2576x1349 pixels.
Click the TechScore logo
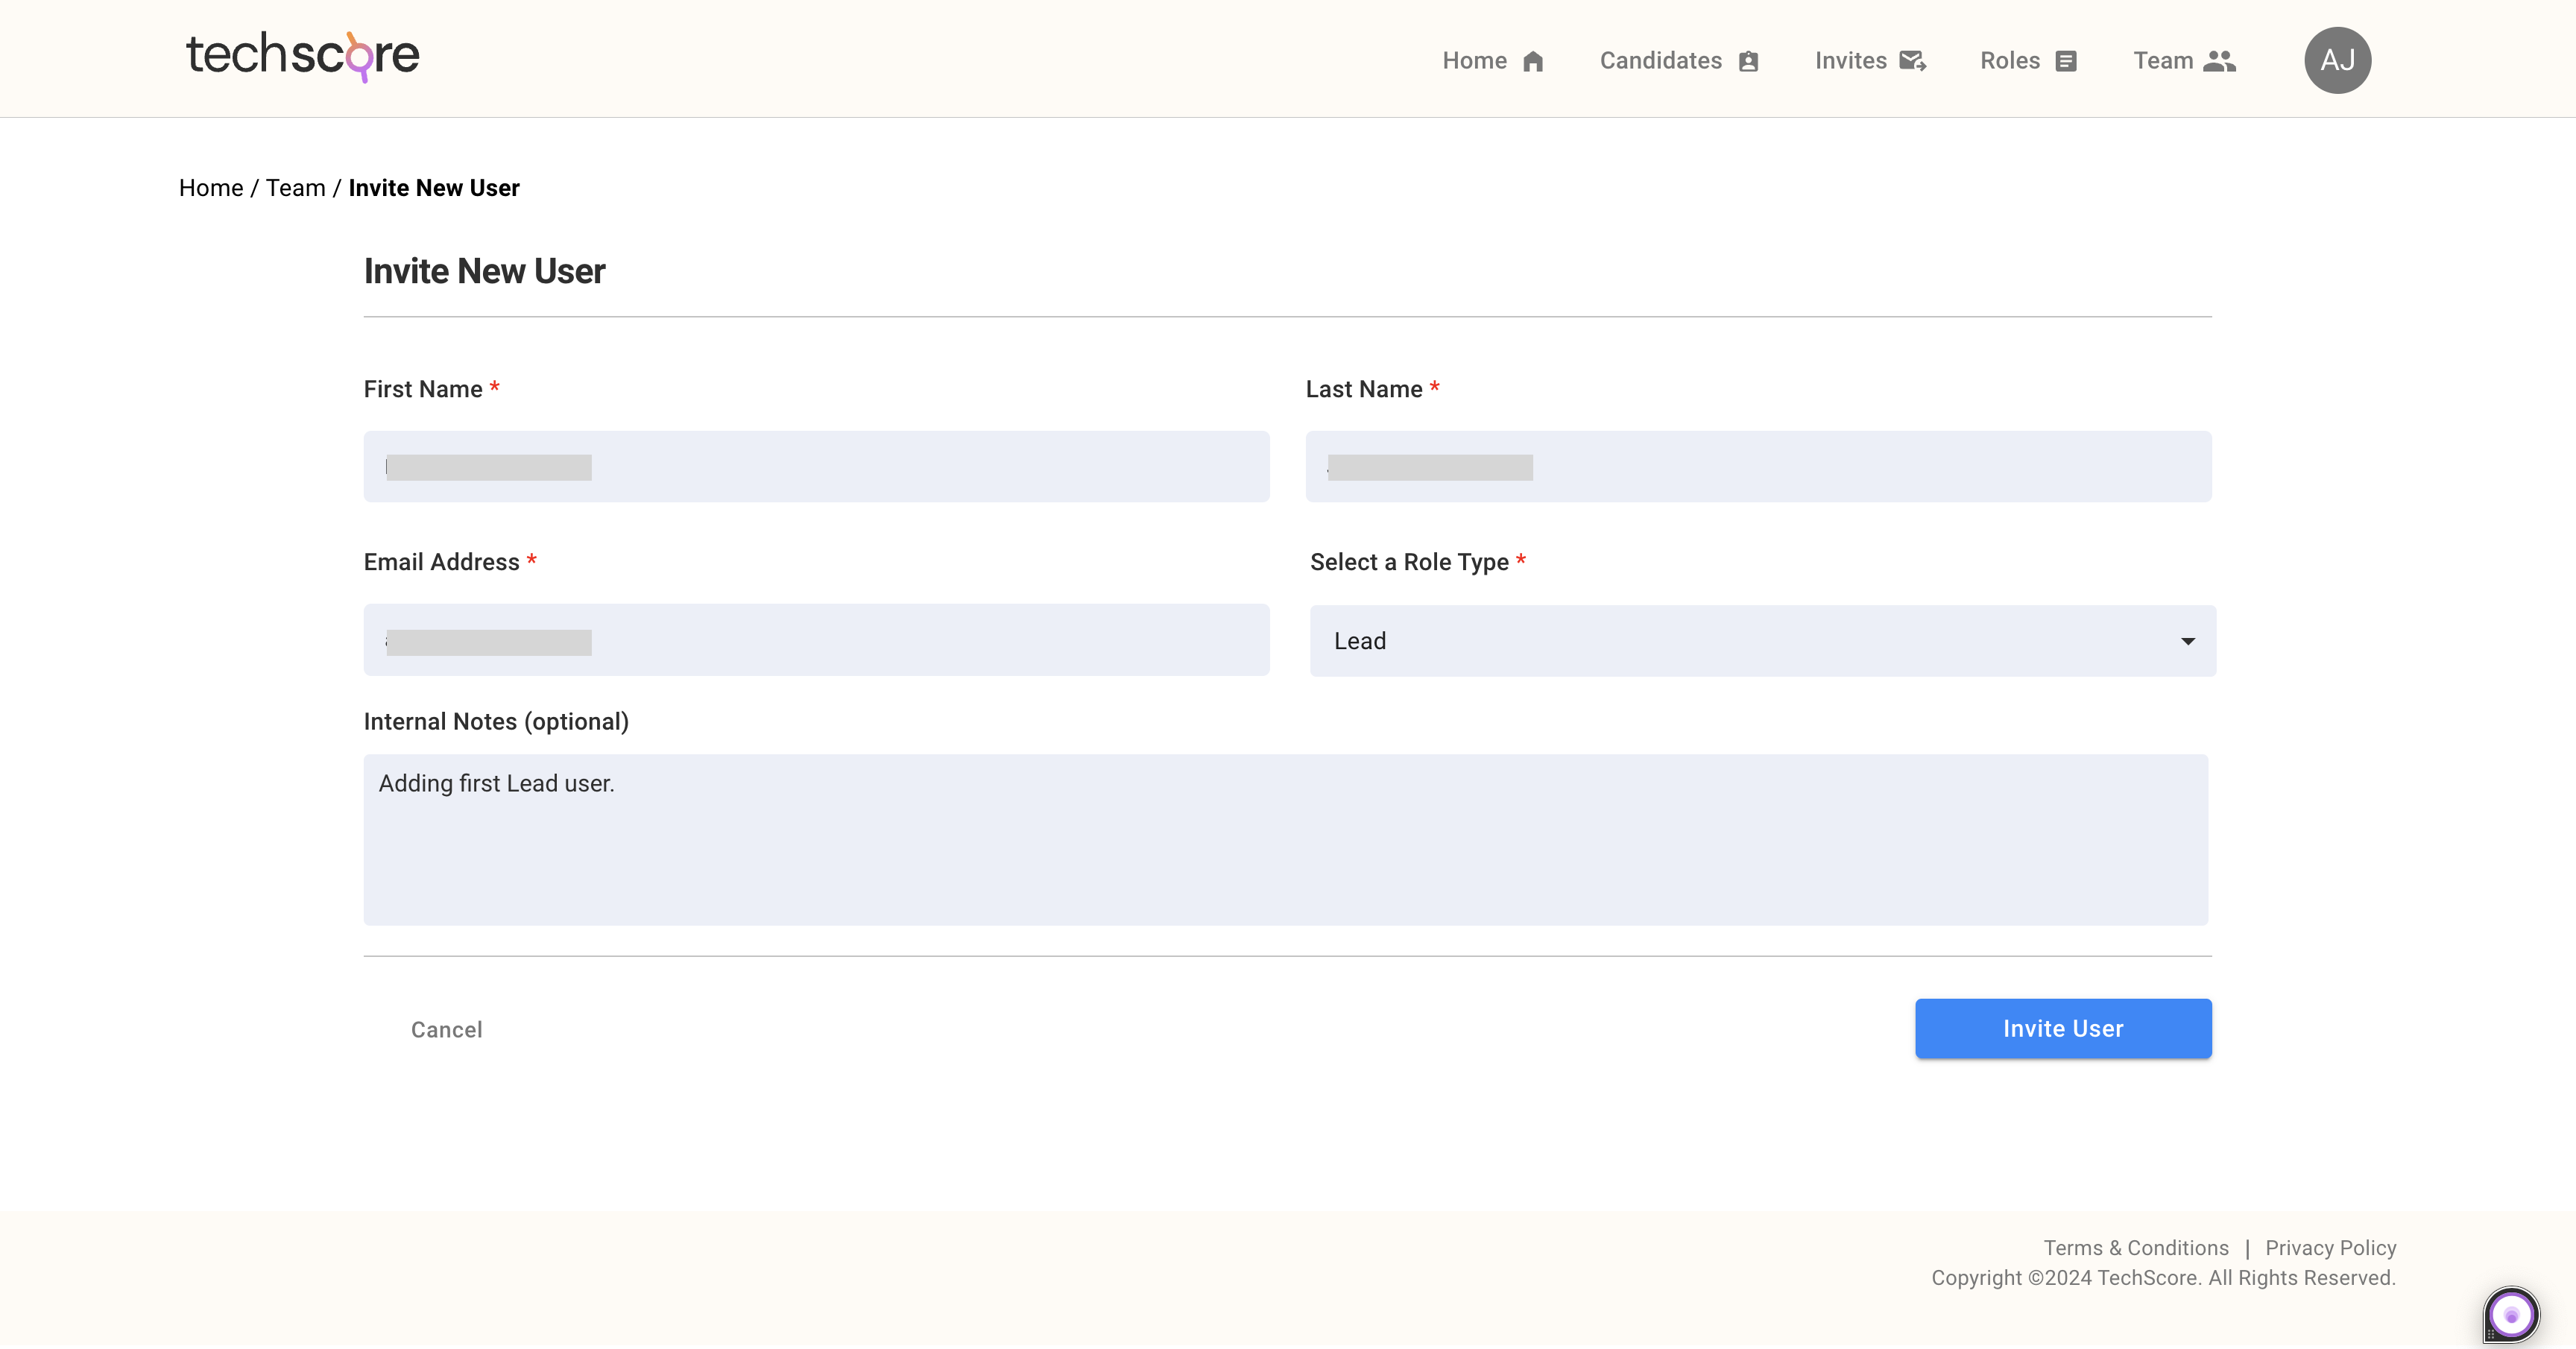coord(302,56)
